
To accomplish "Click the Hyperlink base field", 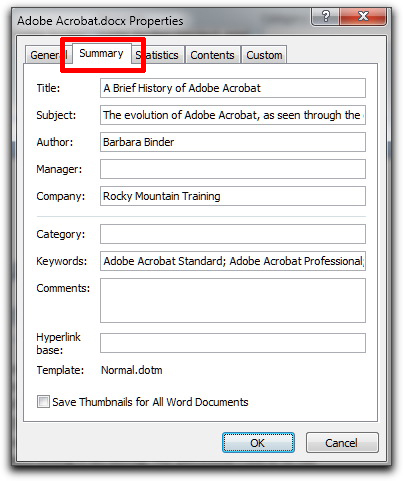I will point(233,343).
